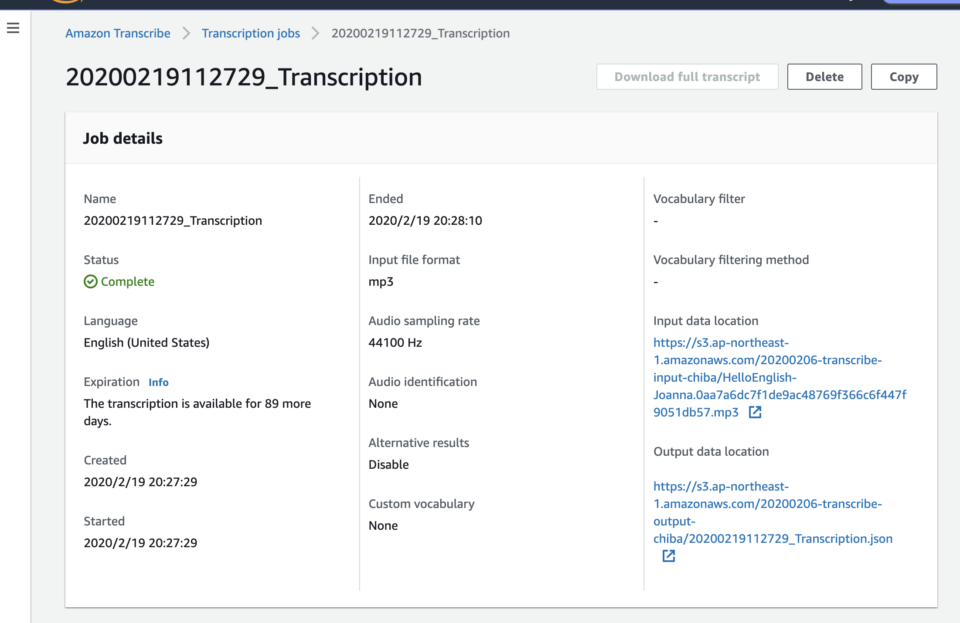Click the Input file format label
Image resolution: width=960 pixels, height=623 pixels.
pos(414,260)
